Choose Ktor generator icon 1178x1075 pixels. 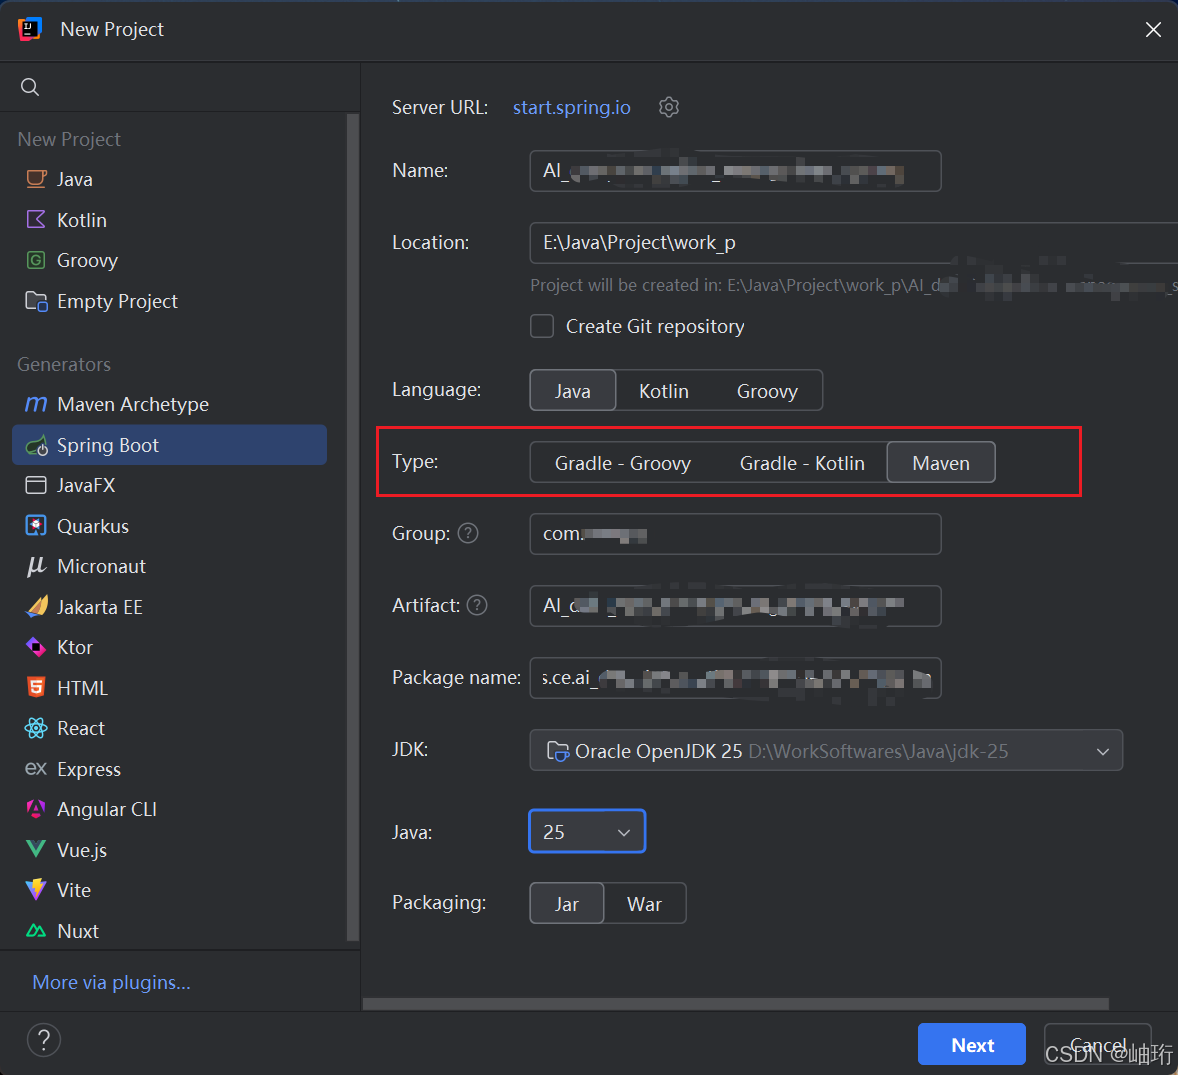click(36, 647)
